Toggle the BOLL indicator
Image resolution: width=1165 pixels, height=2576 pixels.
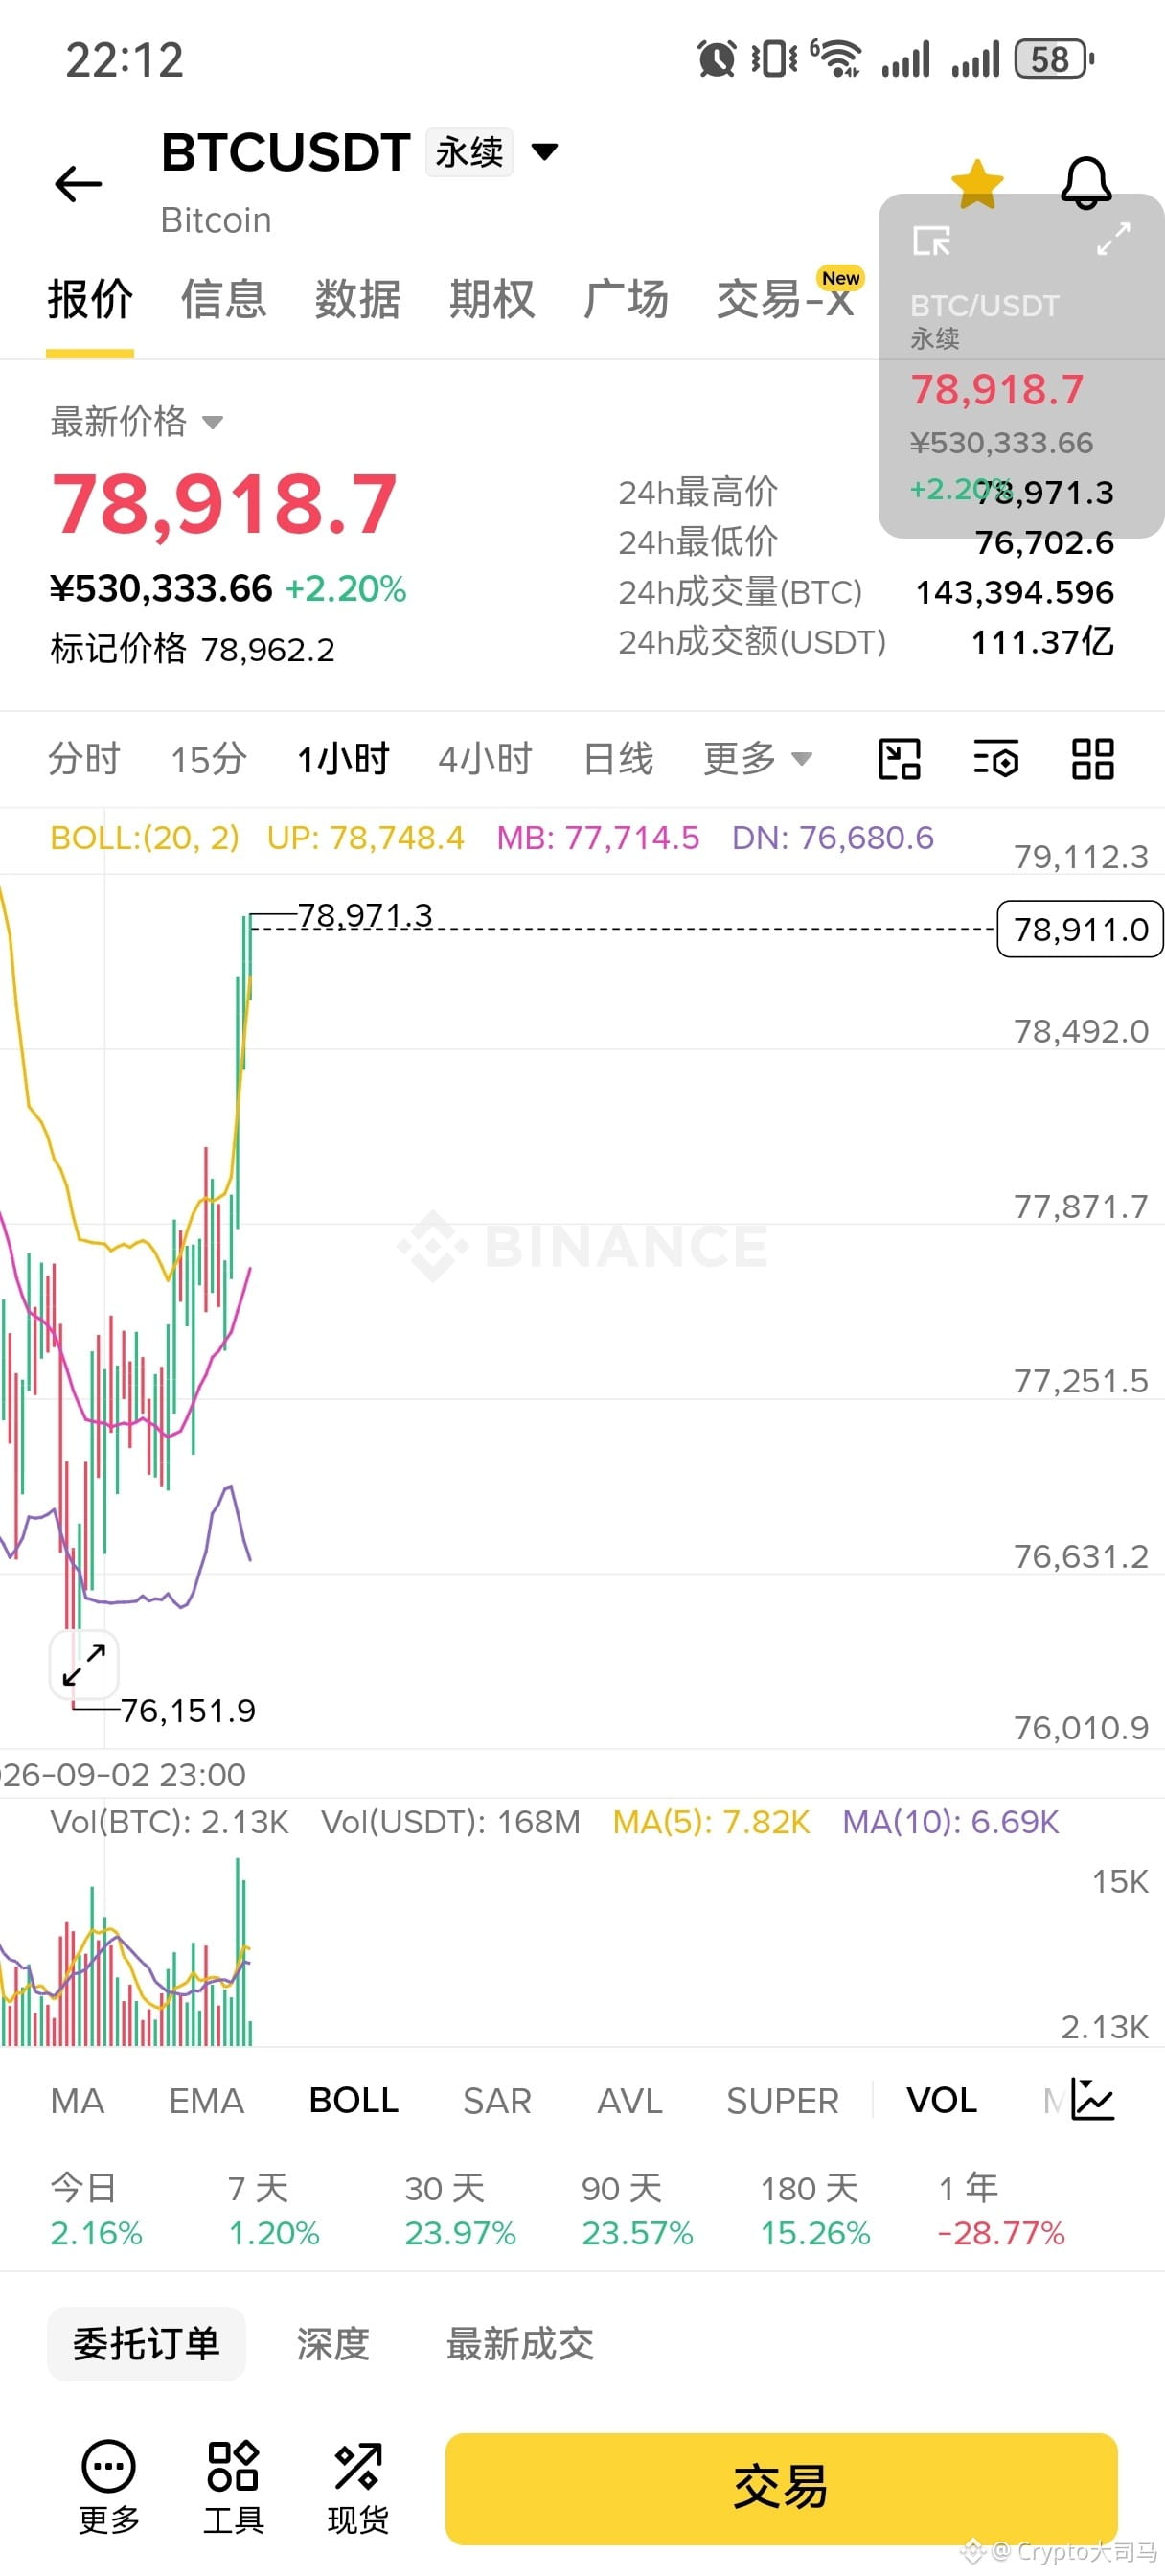point(354,2100)
